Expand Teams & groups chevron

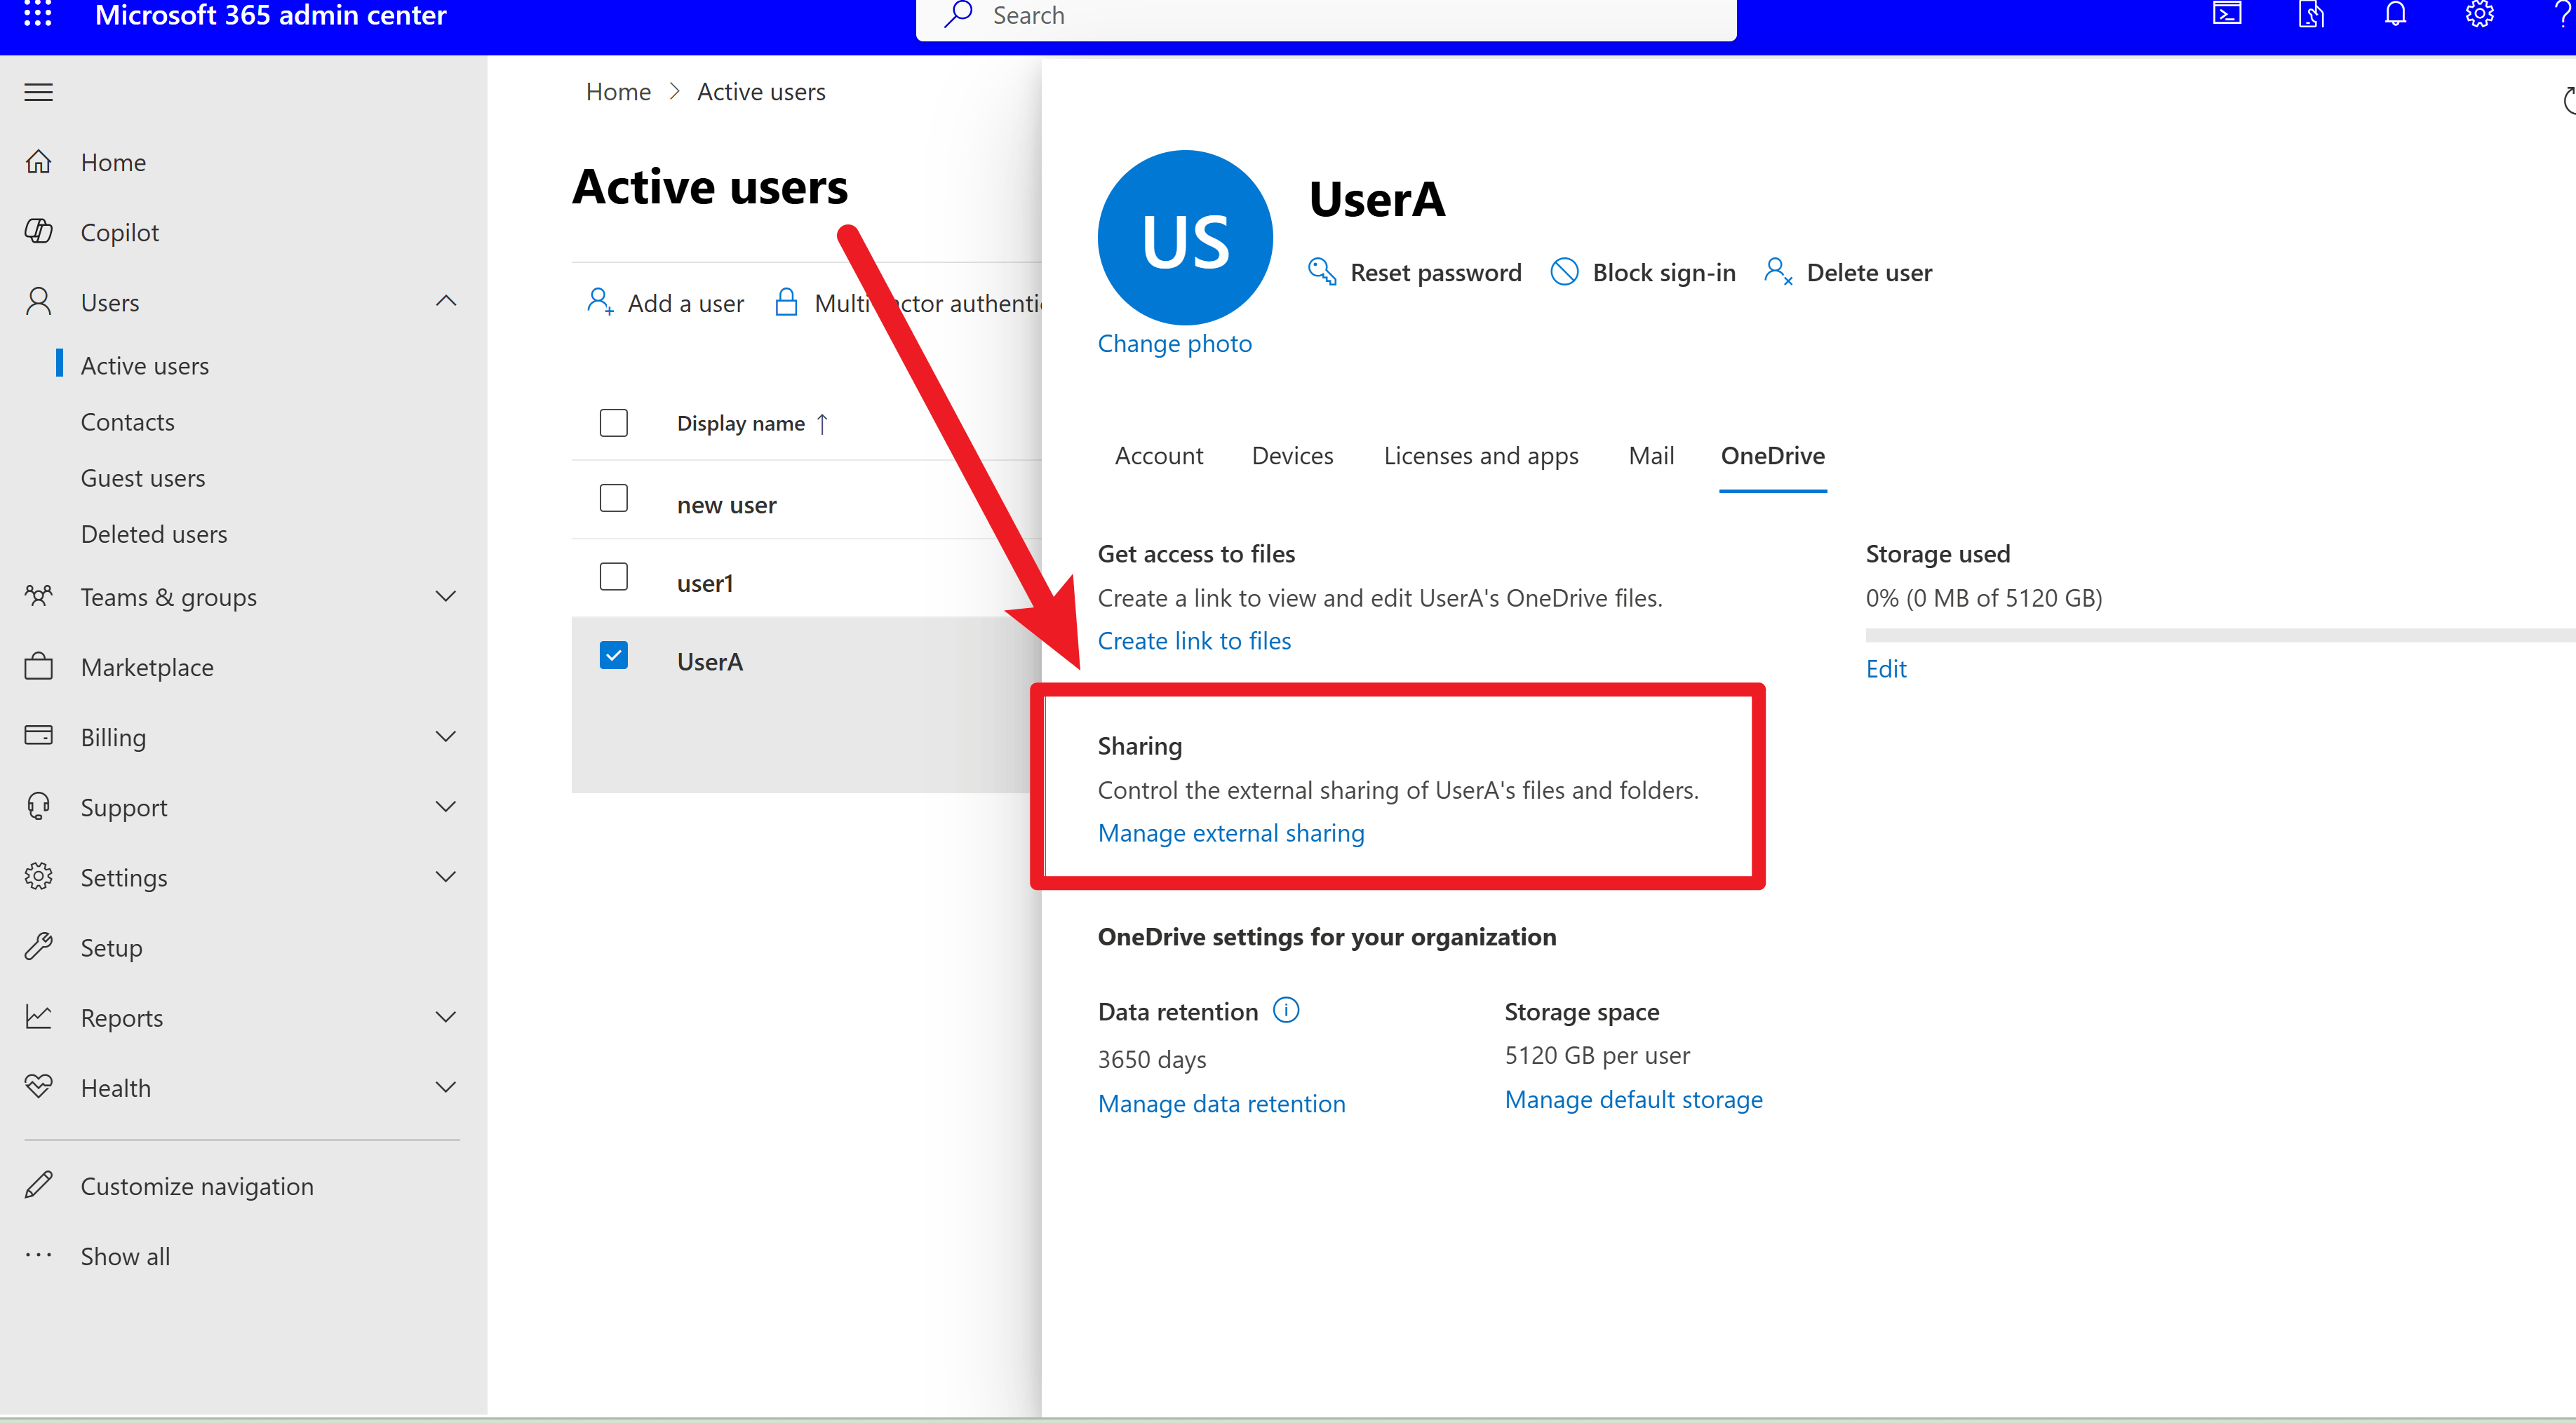[446, 597]
